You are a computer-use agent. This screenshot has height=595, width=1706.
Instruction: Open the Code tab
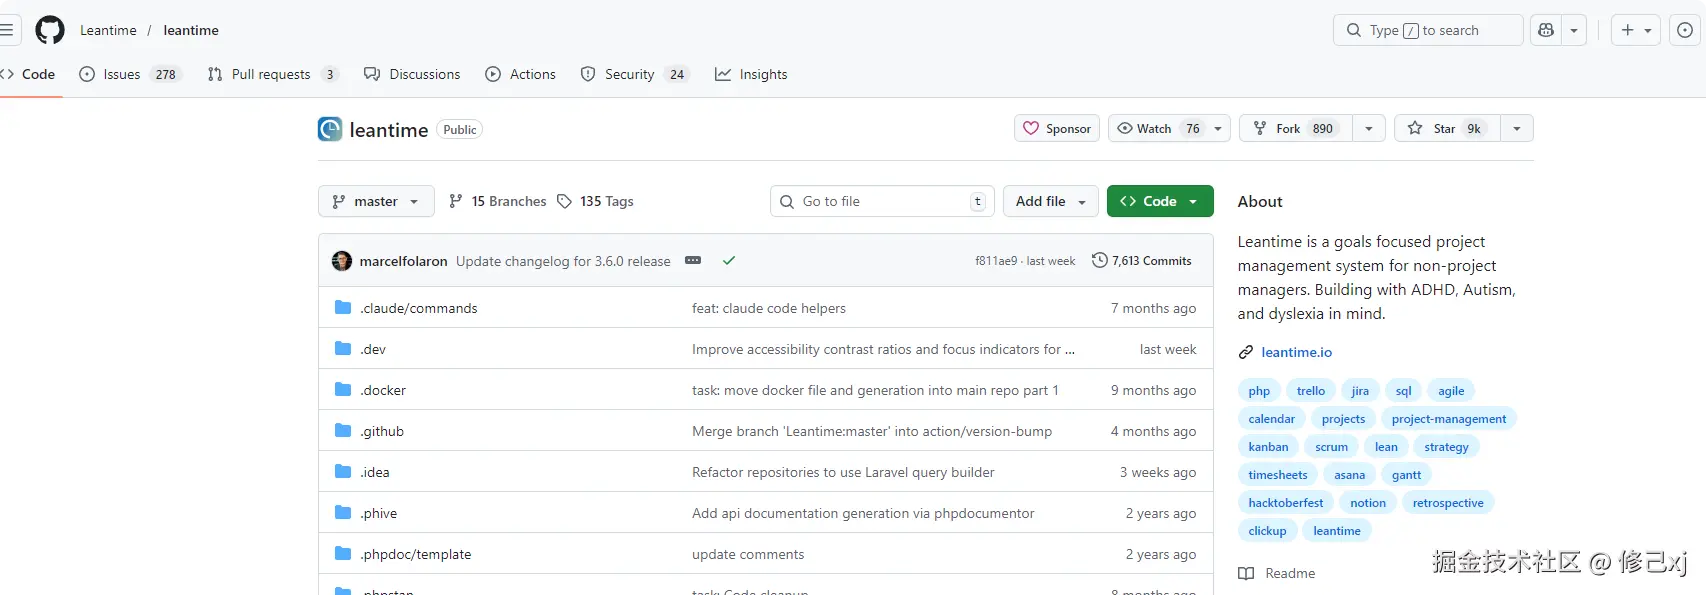[29, 74]
